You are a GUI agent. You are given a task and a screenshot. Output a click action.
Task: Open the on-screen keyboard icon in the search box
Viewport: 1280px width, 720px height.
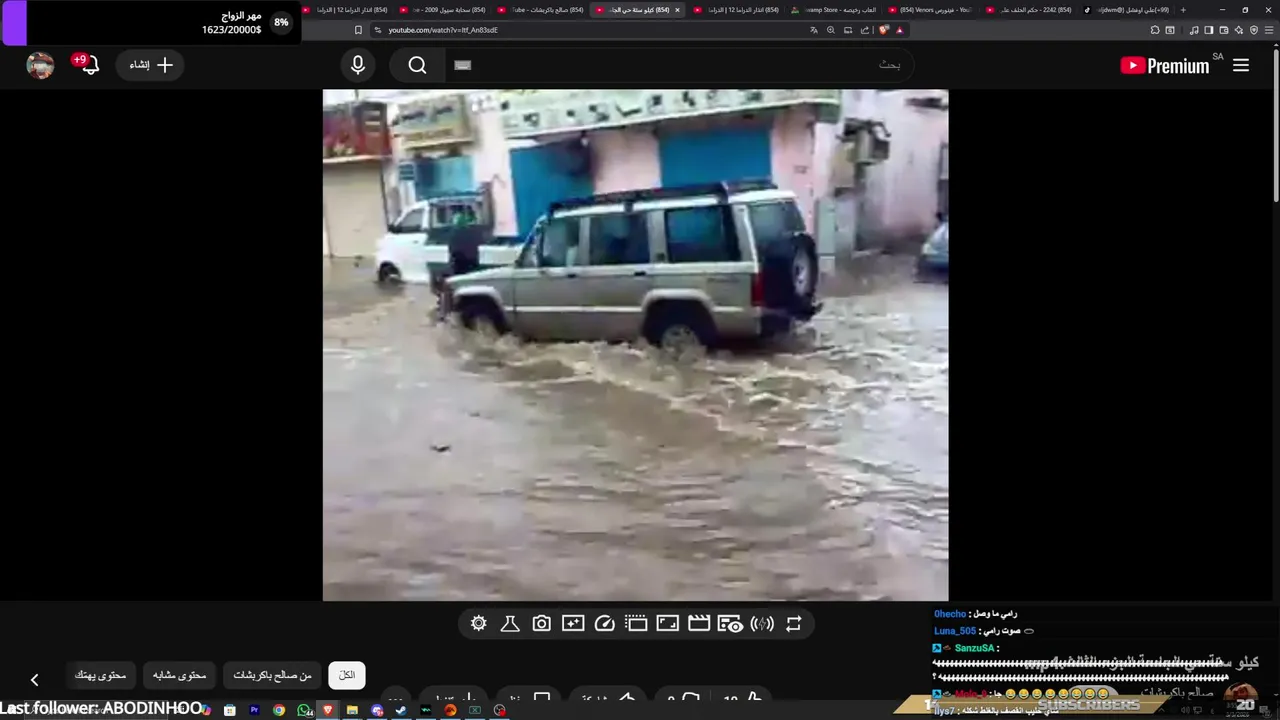462,65
